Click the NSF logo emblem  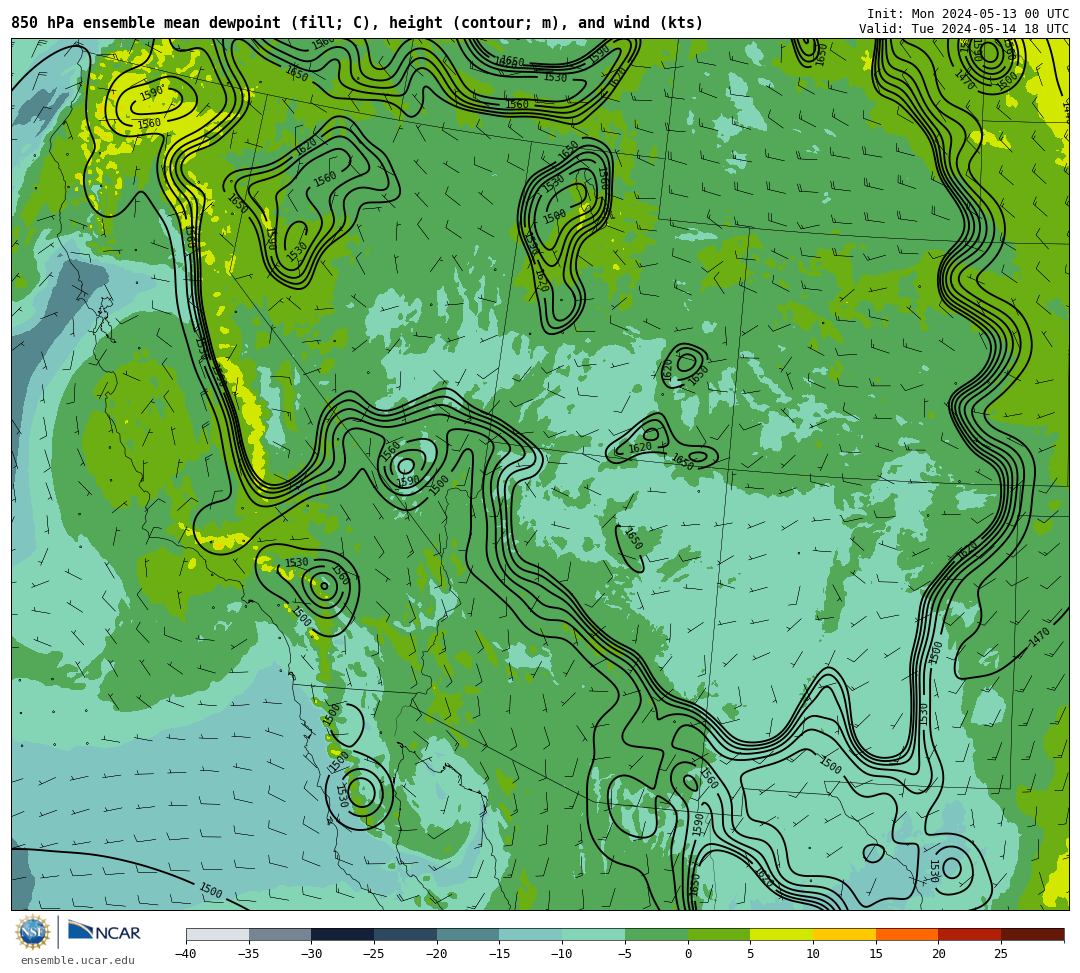tap(32, 932)
